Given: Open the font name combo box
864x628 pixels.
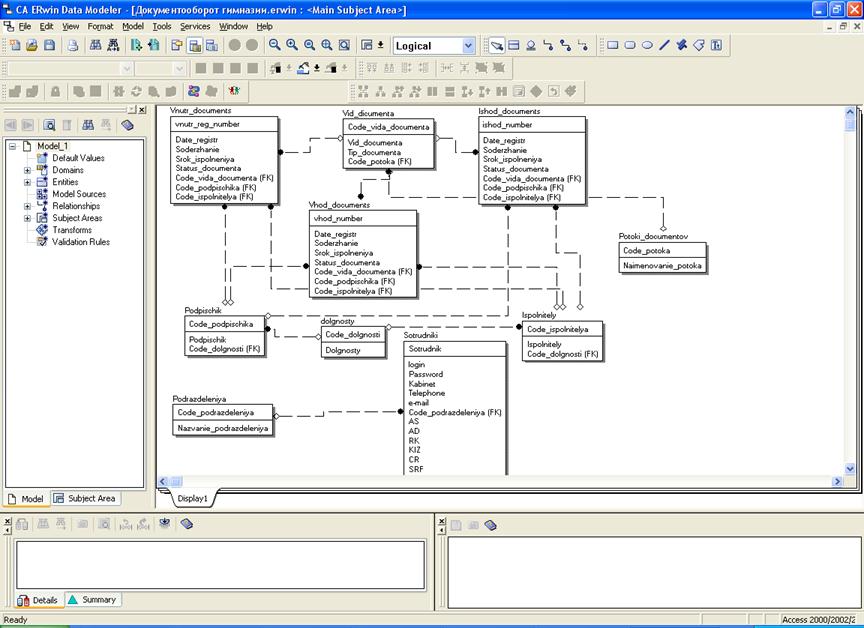Looking at the screenshot, I should 70,68.
